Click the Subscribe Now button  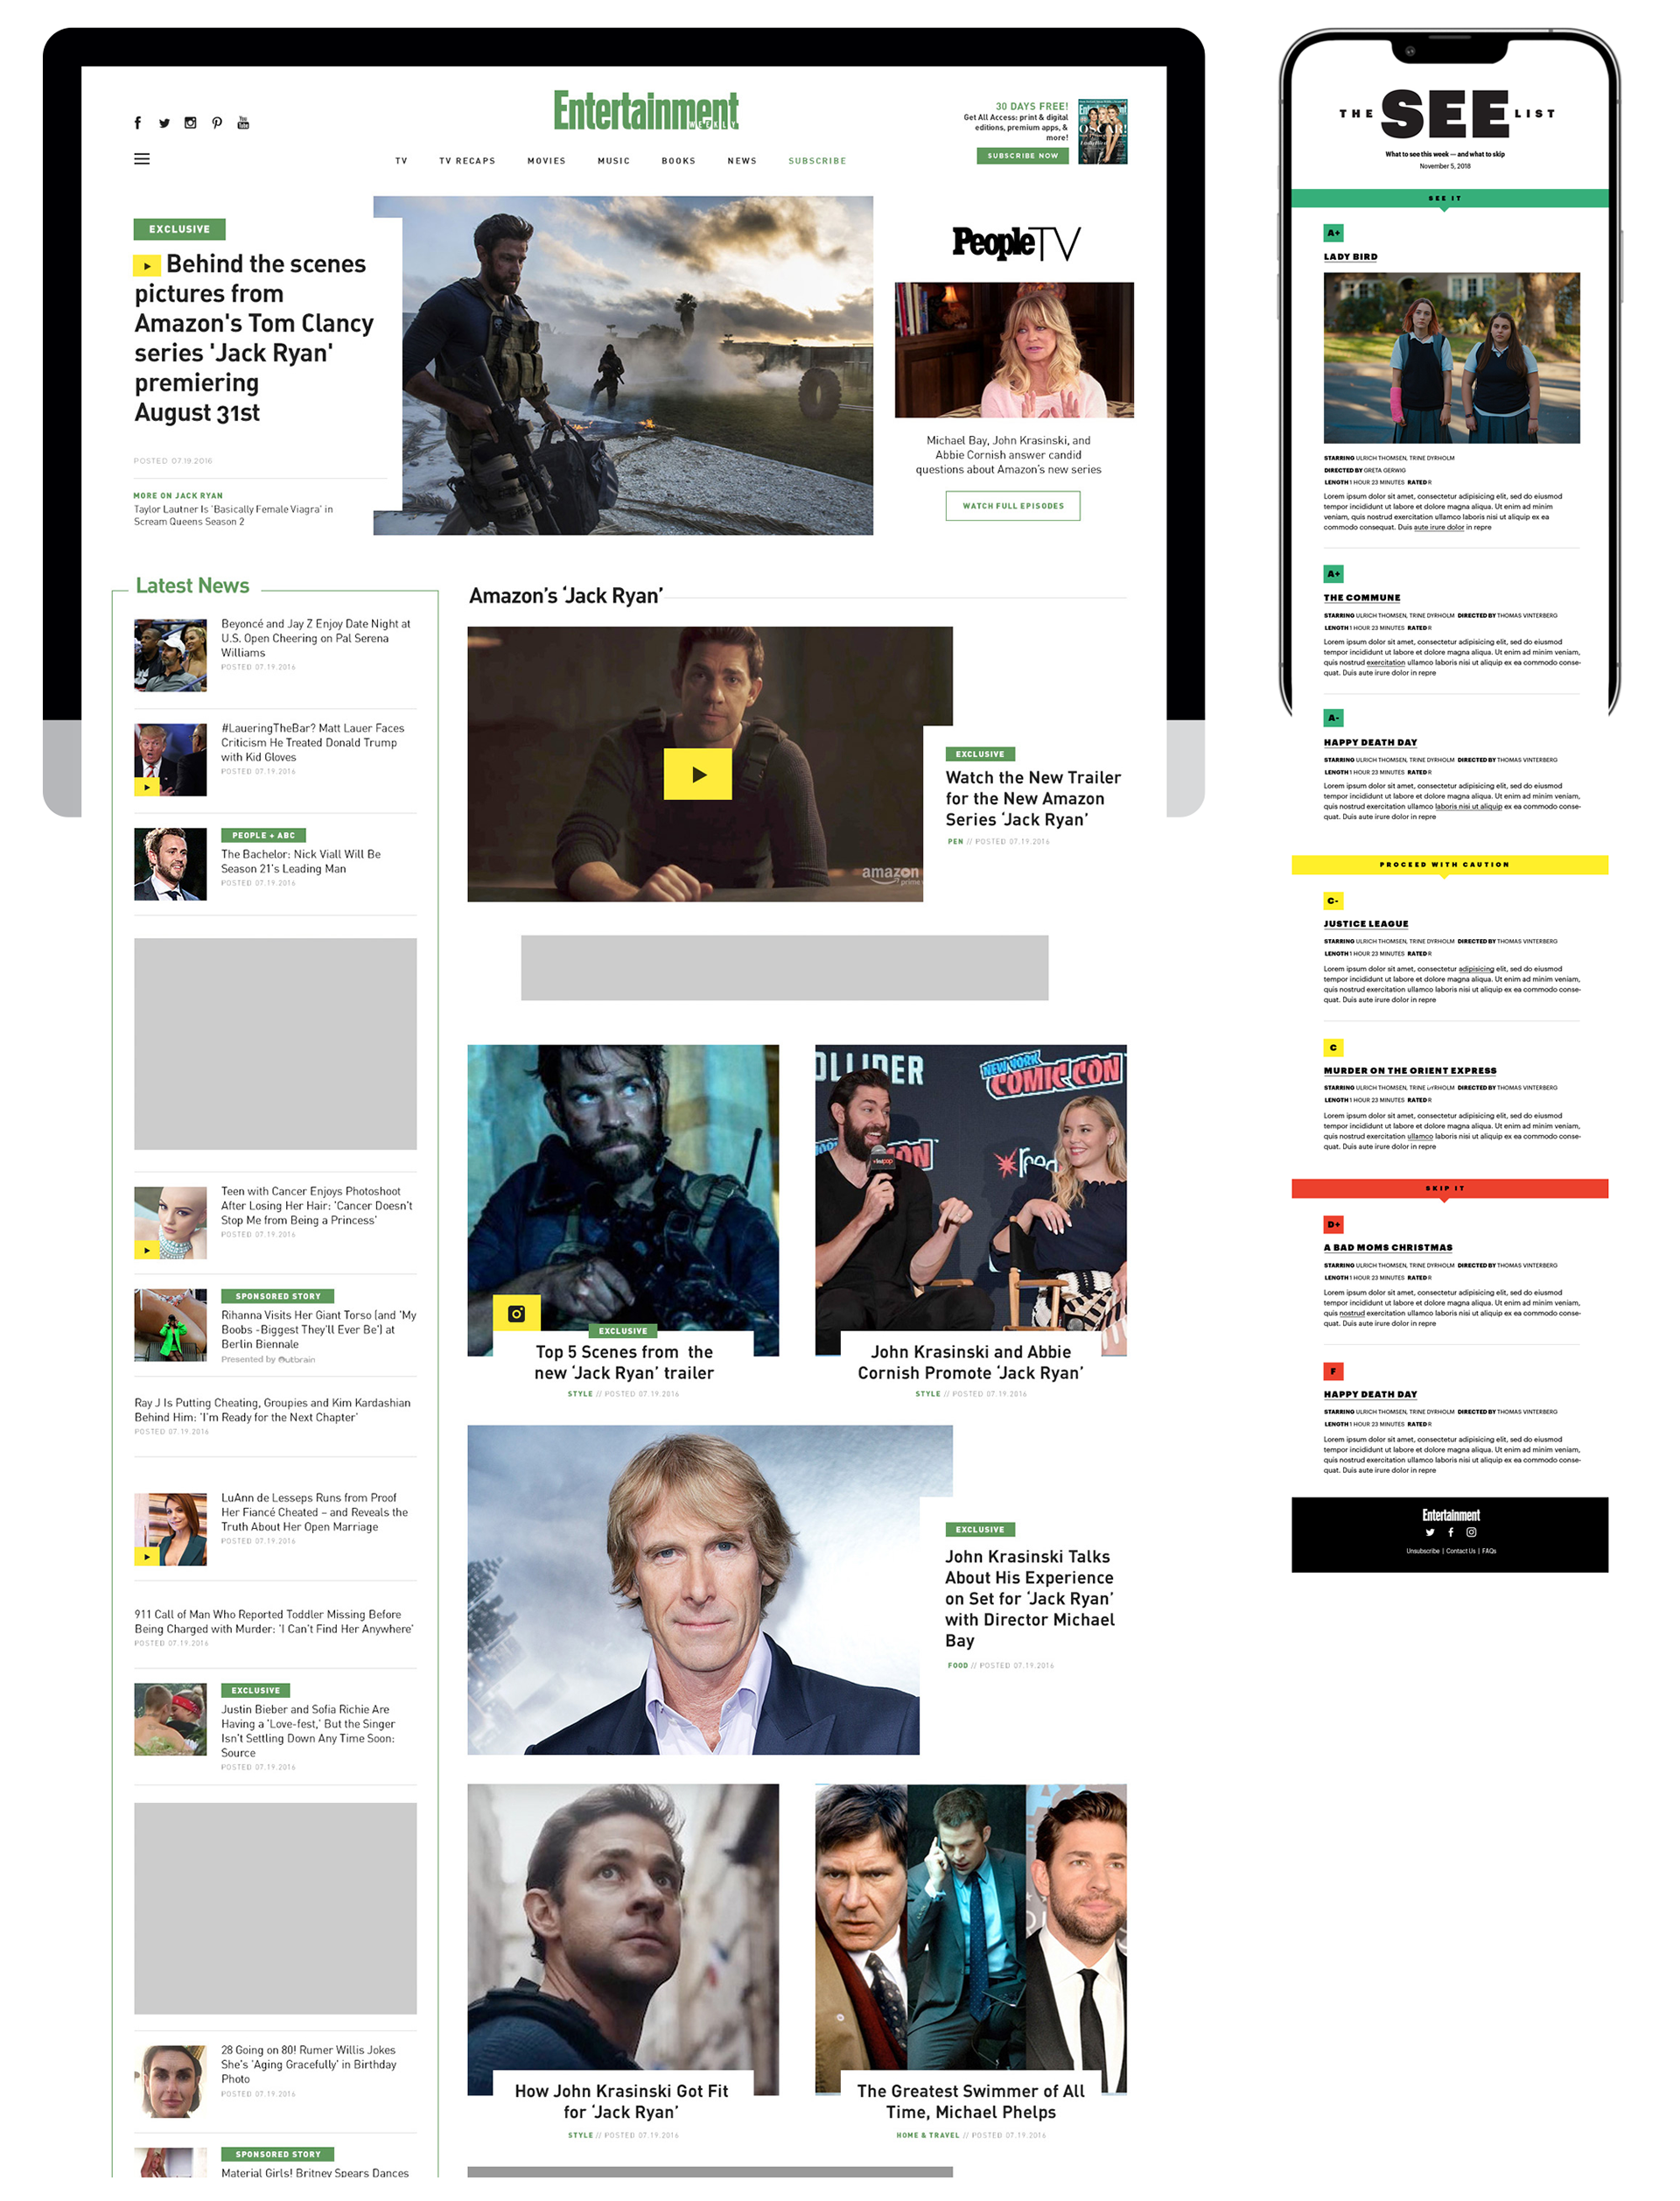(1022, 156)
